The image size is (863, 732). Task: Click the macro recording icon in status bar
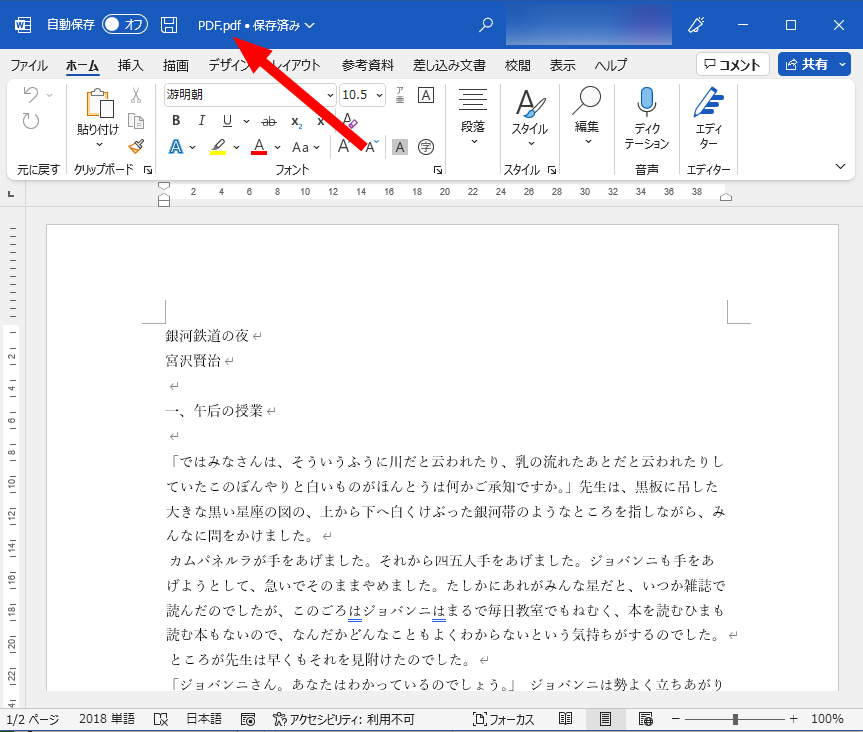[x=248, y=719]
